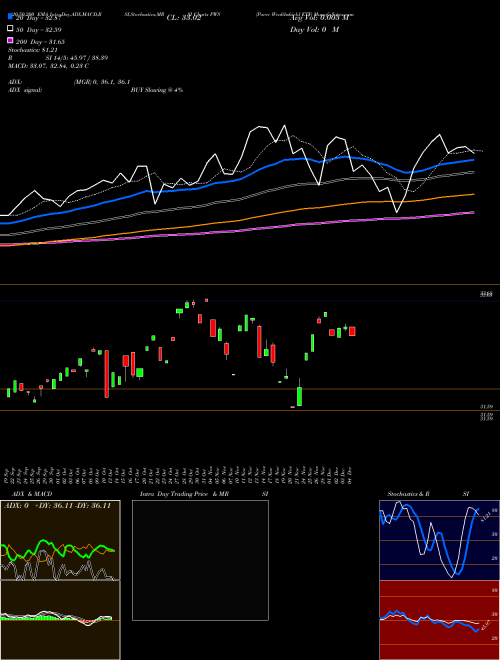The width and height of the screenshot is (500, 660).
Task: Select the 'Avg Vol: 0.003 M' text
Action: (x=319, y=18)
